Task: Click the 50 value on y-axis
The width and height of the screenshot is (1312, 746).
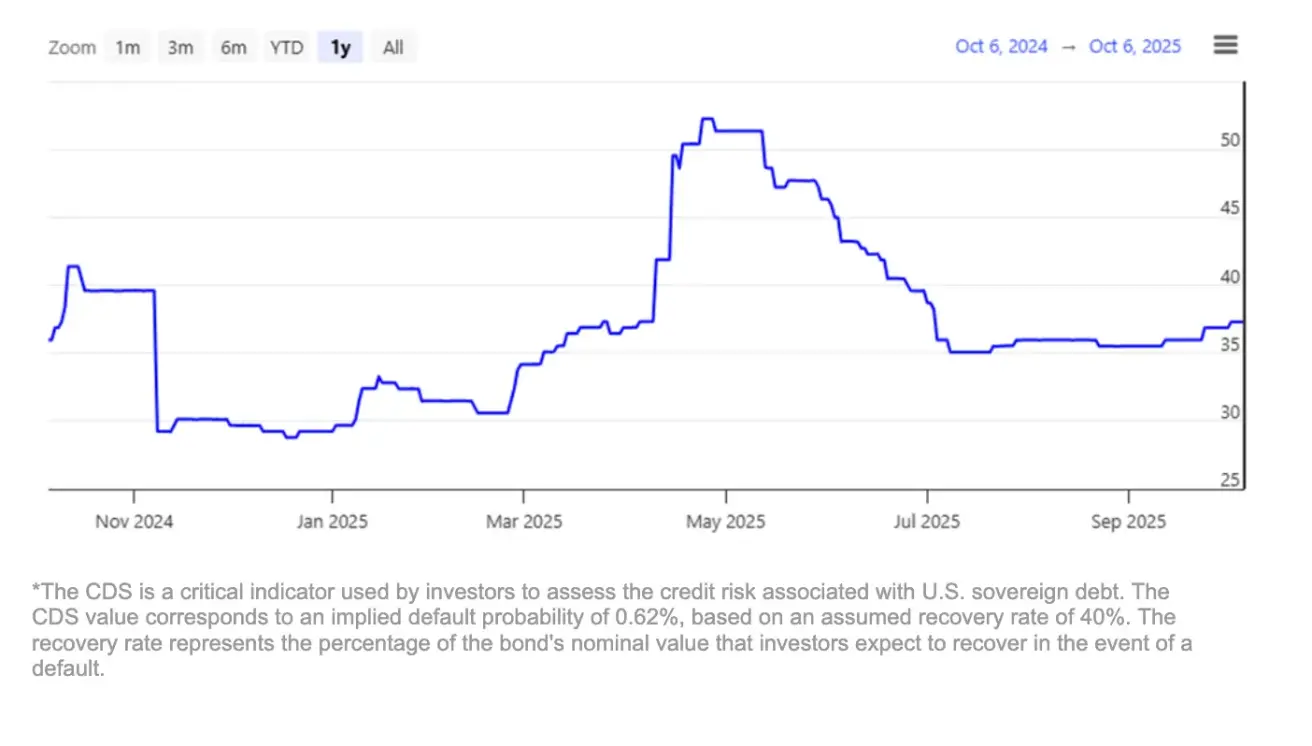Action: [1230, 141]
